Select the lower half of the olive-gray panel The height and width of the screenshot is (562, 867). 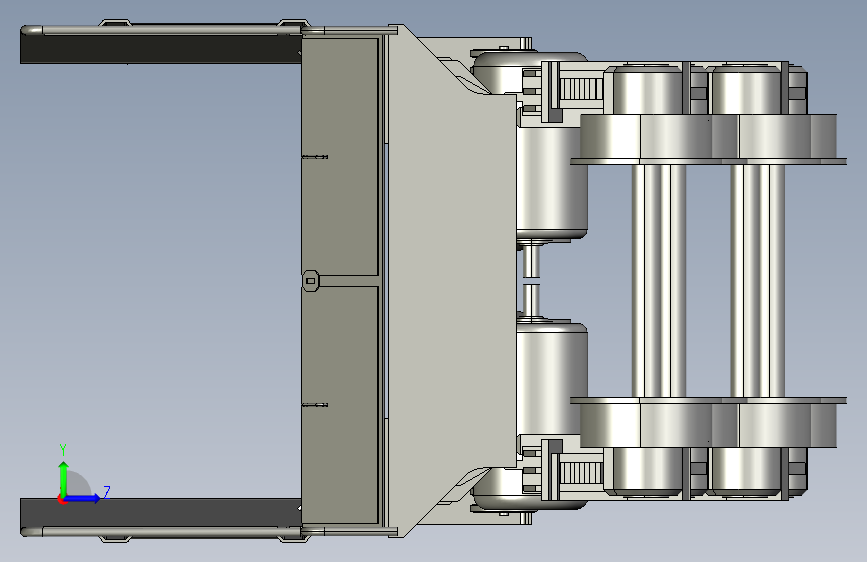pos(340,405)
